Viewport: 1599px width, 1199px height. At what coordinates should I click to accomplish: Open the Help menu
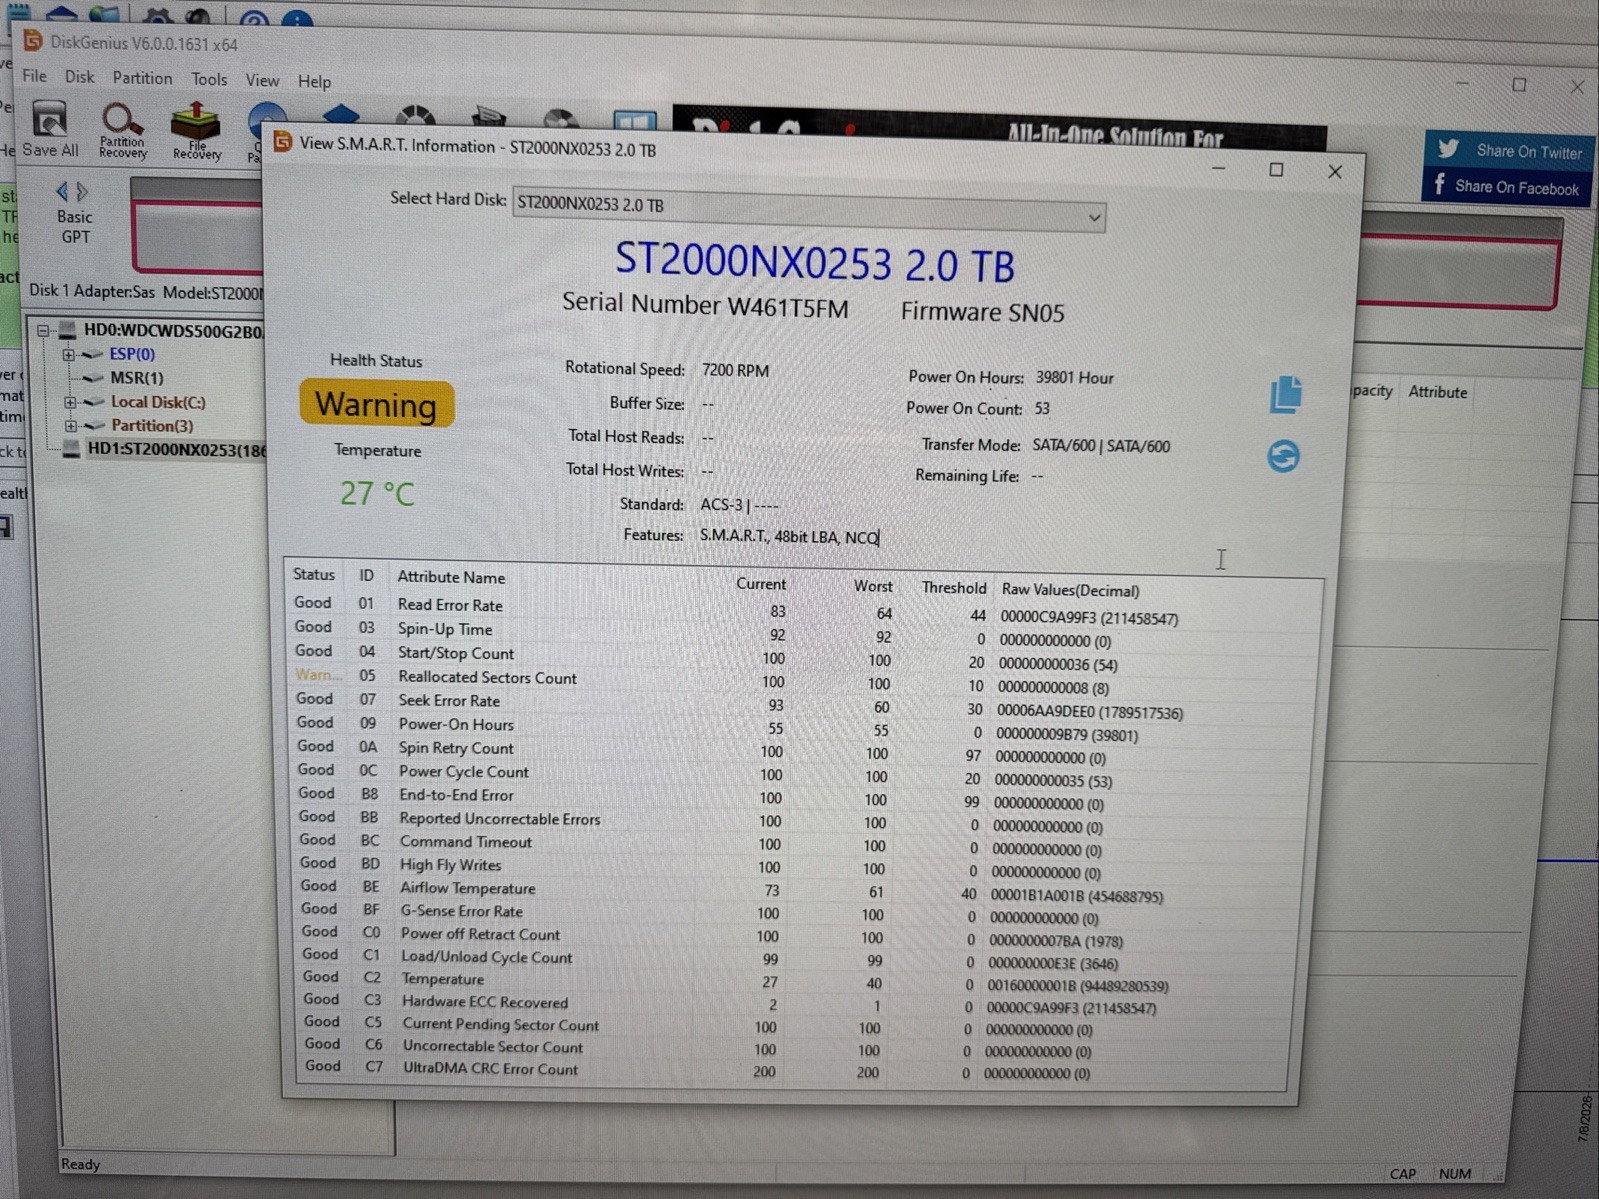click(314, 81)
